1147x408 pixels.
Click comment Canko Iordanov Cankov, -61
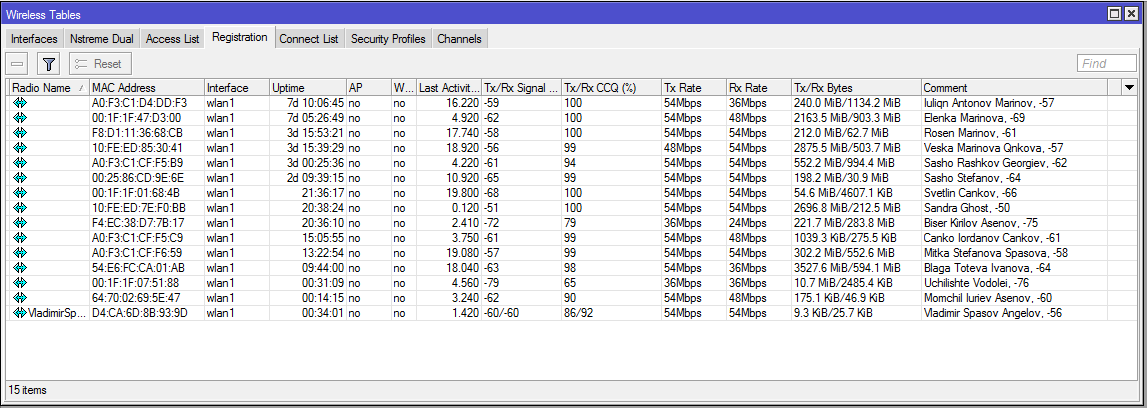(993, 238)
